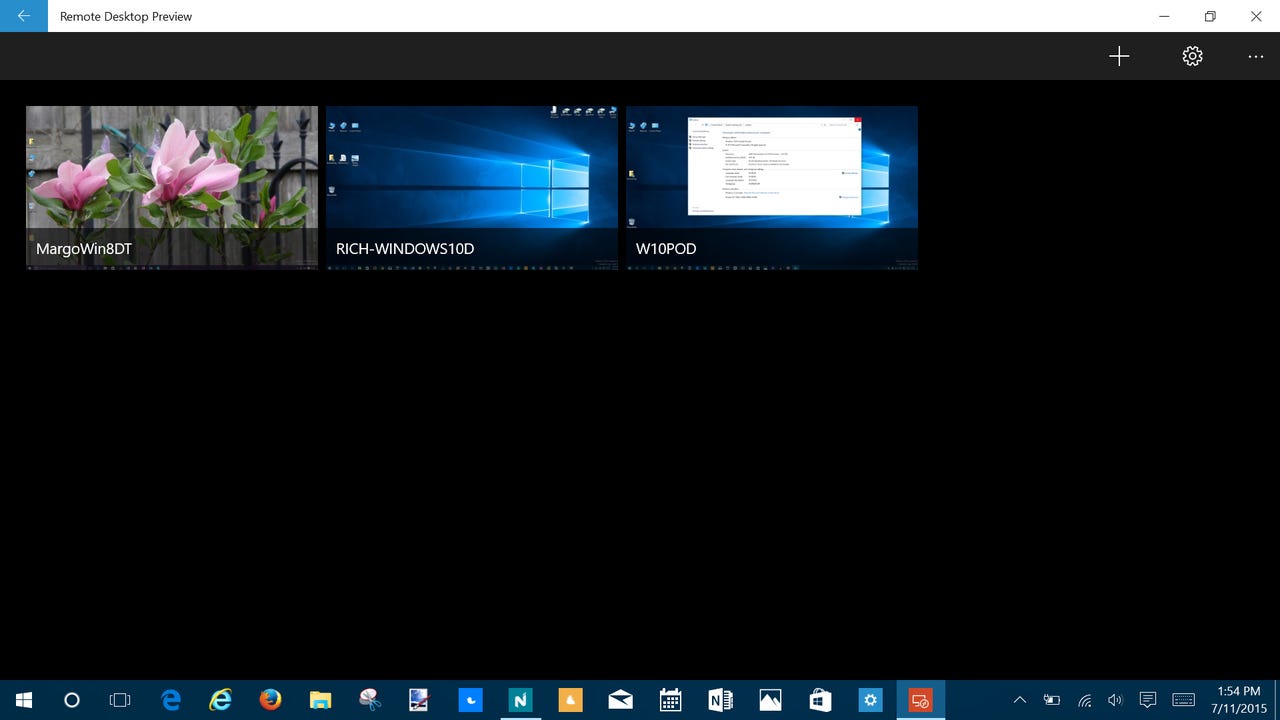Go back using the back arrow
Image resolution: width=1280 pixels, height=720 pixels.
pyautogui.click(x=22, y=16)
